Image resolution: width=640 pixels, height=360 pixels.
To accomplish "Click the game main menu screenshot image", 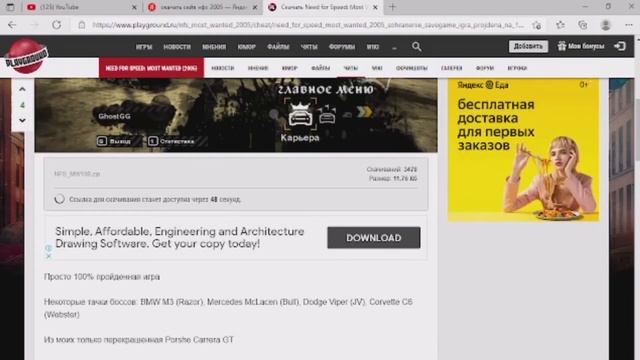I will coord(236,116).
